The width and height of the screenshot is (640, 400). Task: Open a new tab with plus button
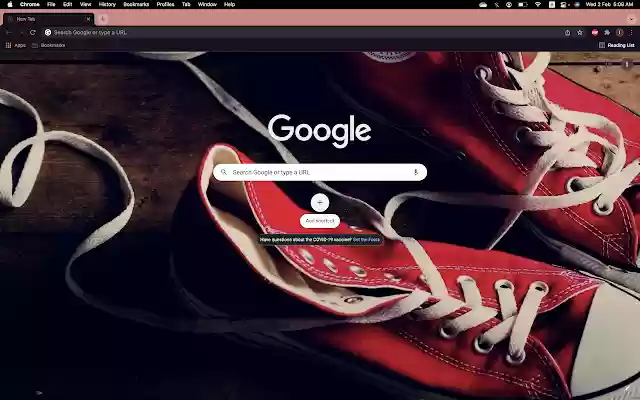point(102,19)
